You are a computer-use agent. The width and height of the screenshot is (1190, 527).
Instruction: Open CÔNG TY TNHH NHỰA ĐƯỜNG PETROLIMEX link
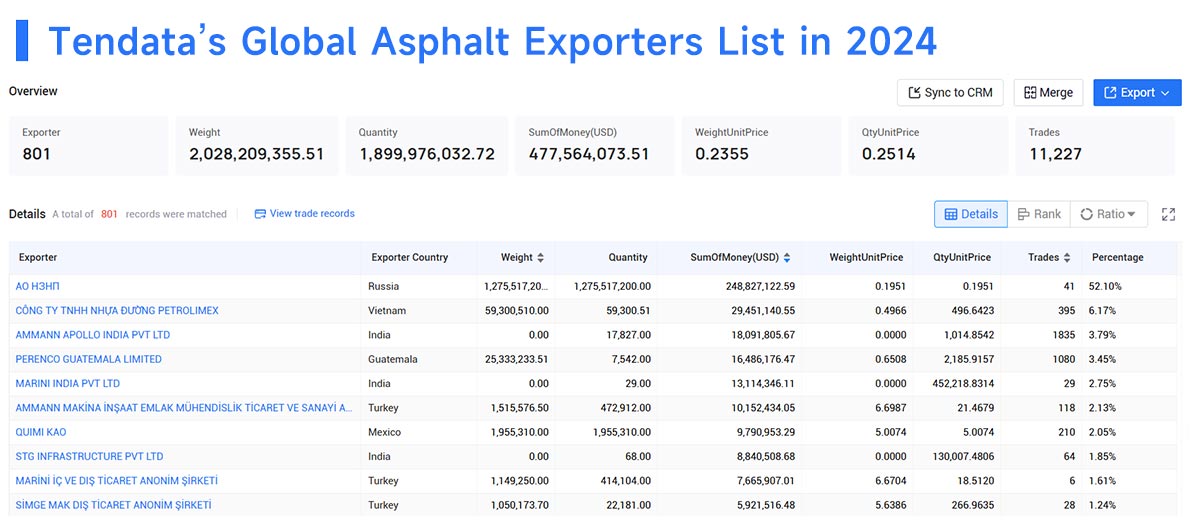[x=117, y=311]
